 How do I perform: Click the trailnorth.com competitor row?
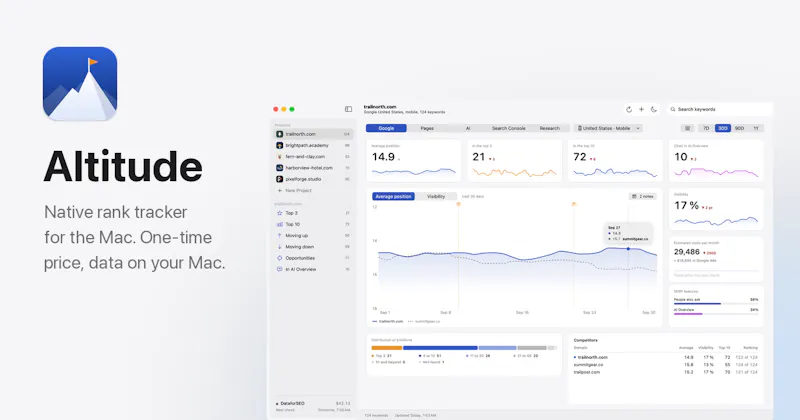click(x=665, y=357)
